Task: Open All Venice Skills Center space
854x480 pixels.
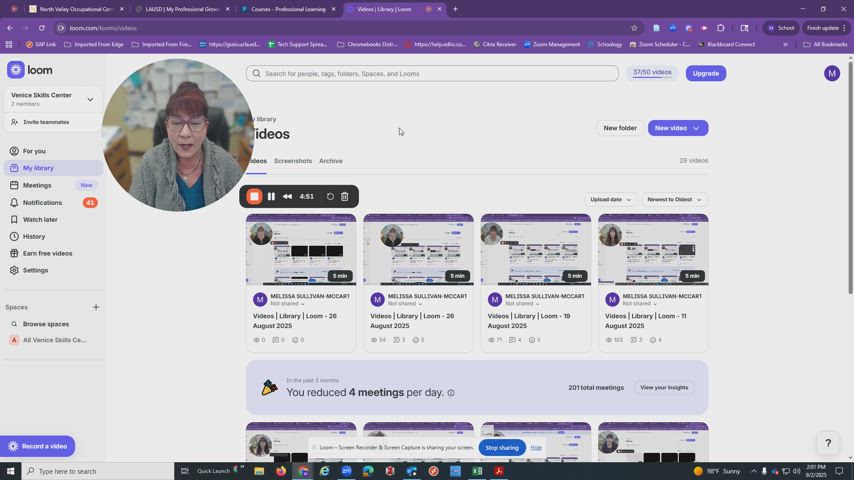Action: (x=53, y=340)
